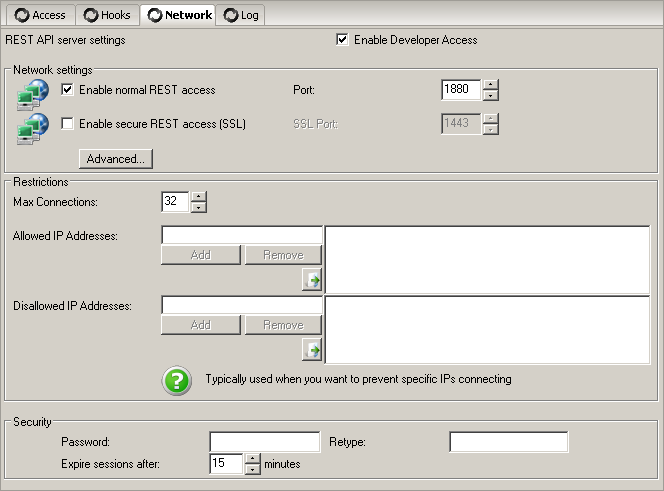Click the arrow icon beside Allowed IP list
Viewport: 664px width, 491px height.
(x=312, y=281)
